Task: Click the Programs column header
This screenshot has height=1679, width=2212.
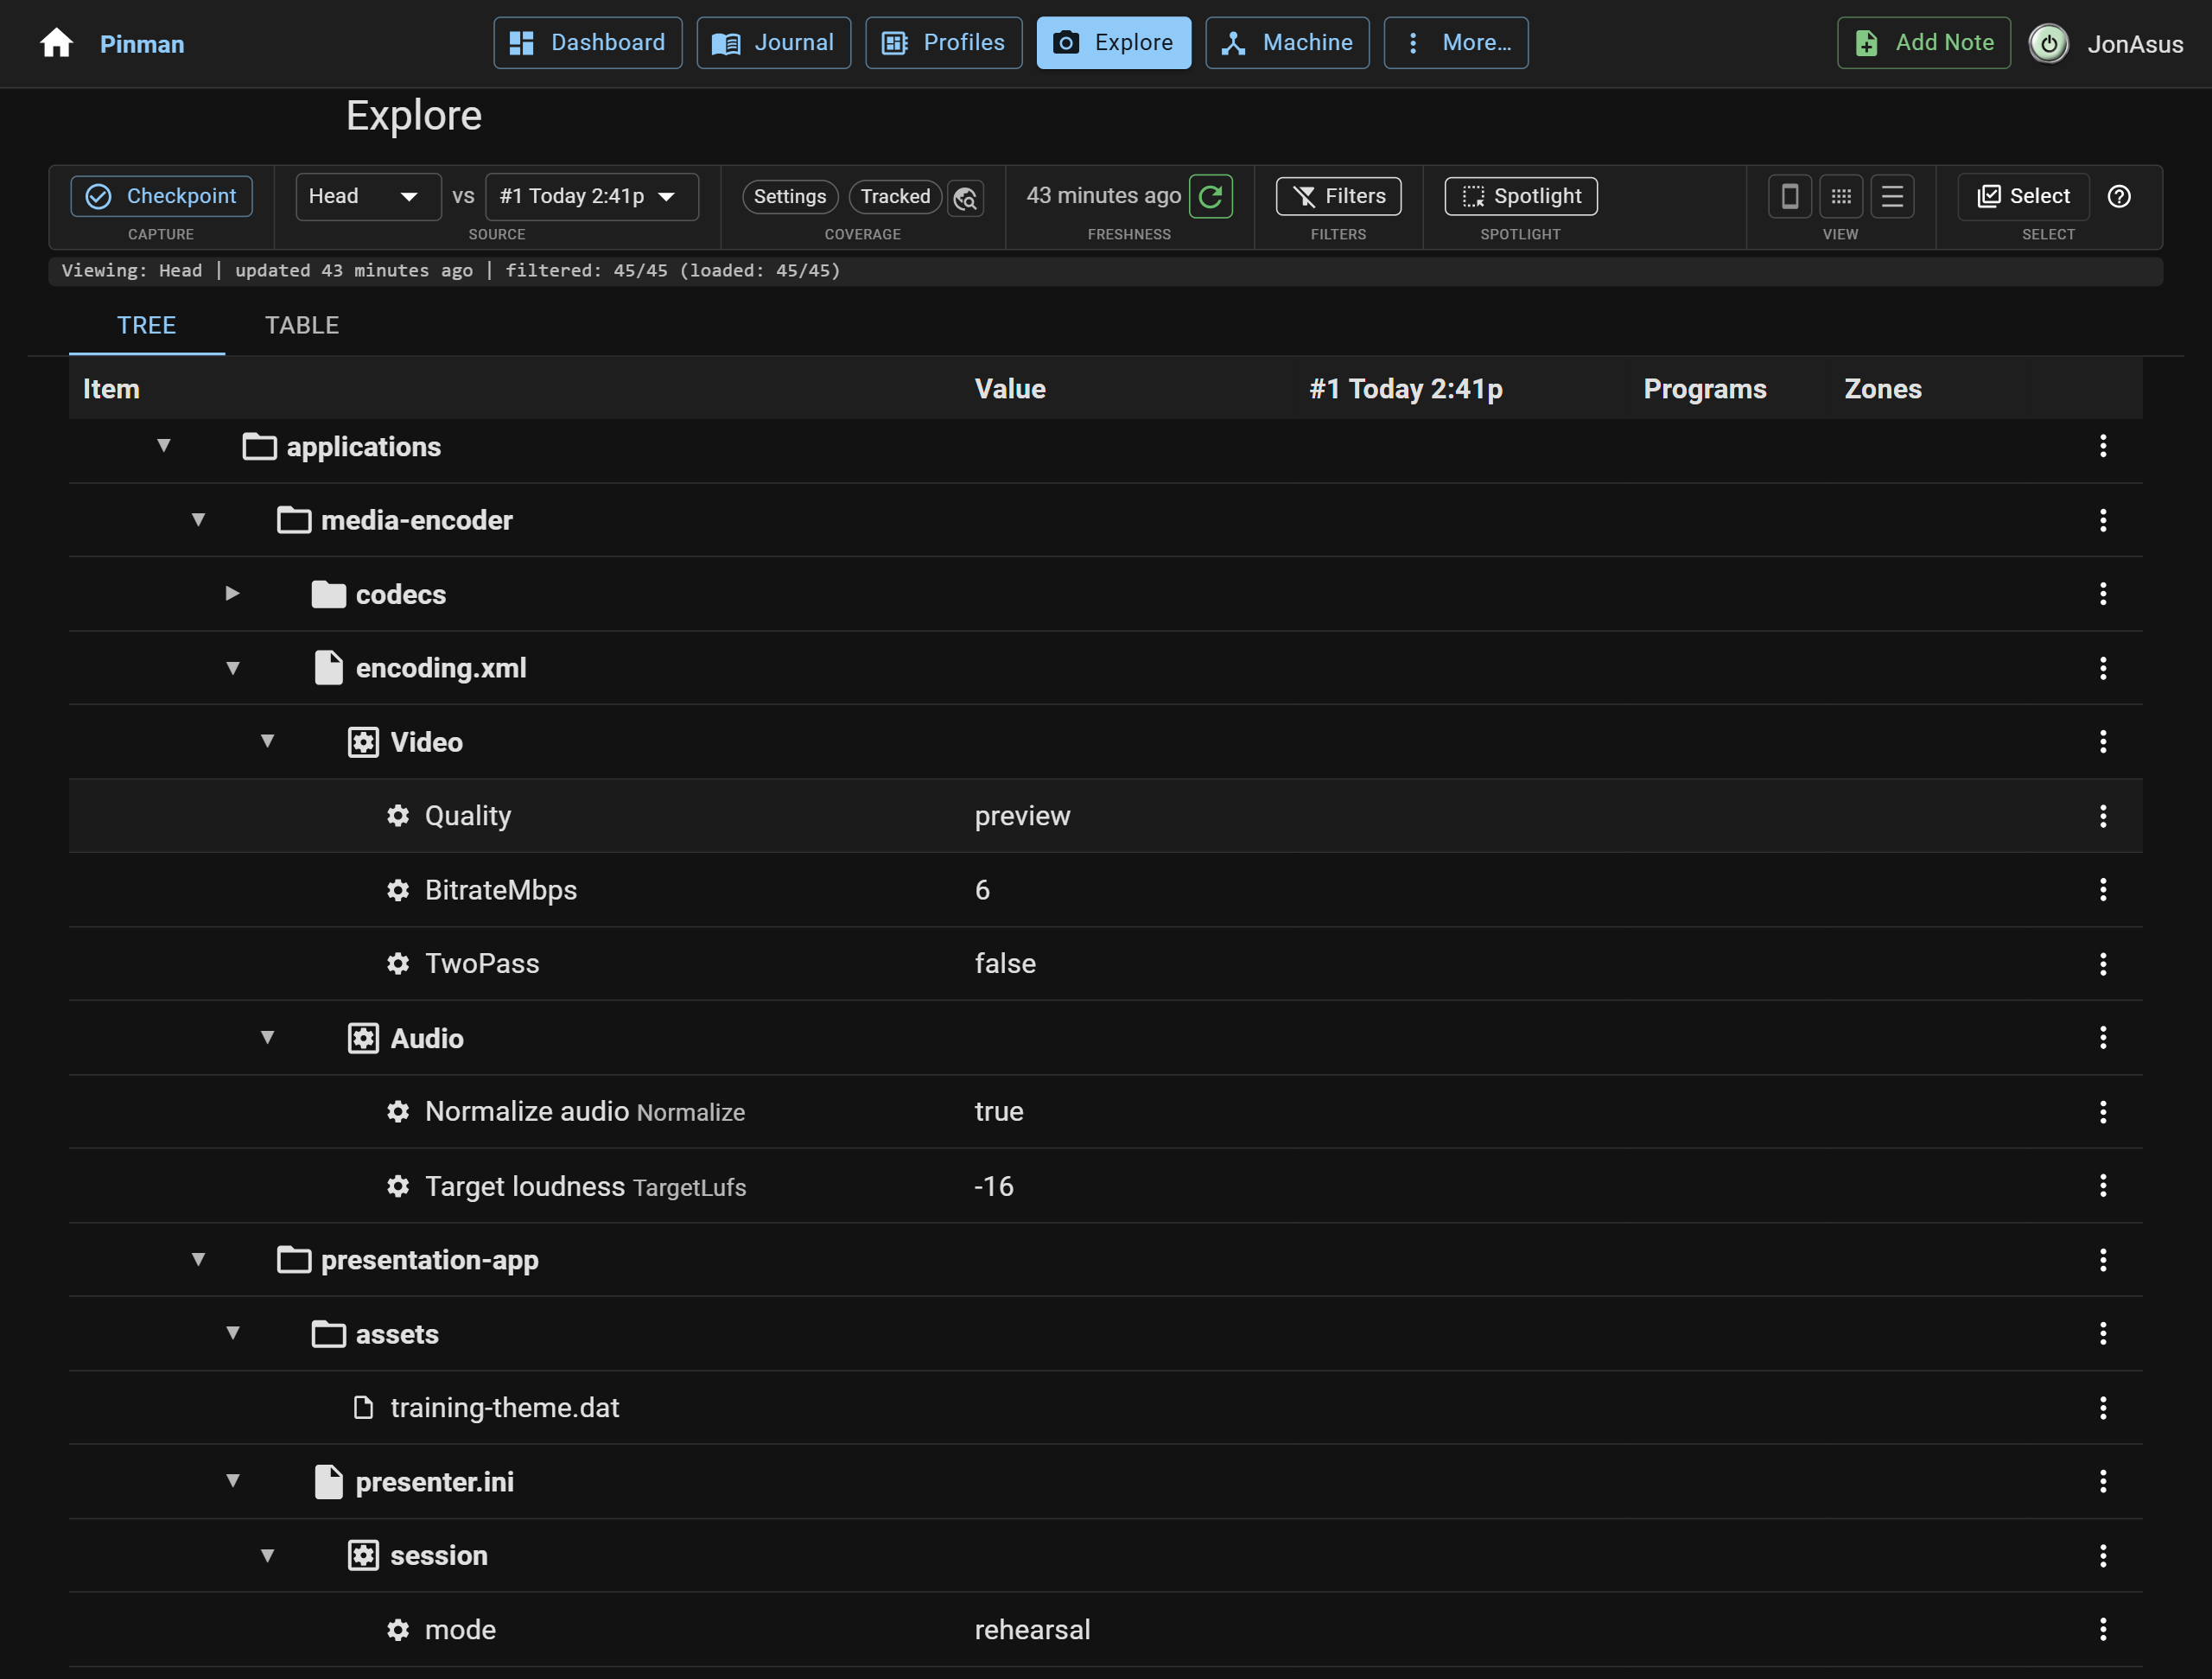Action: 1705,390
